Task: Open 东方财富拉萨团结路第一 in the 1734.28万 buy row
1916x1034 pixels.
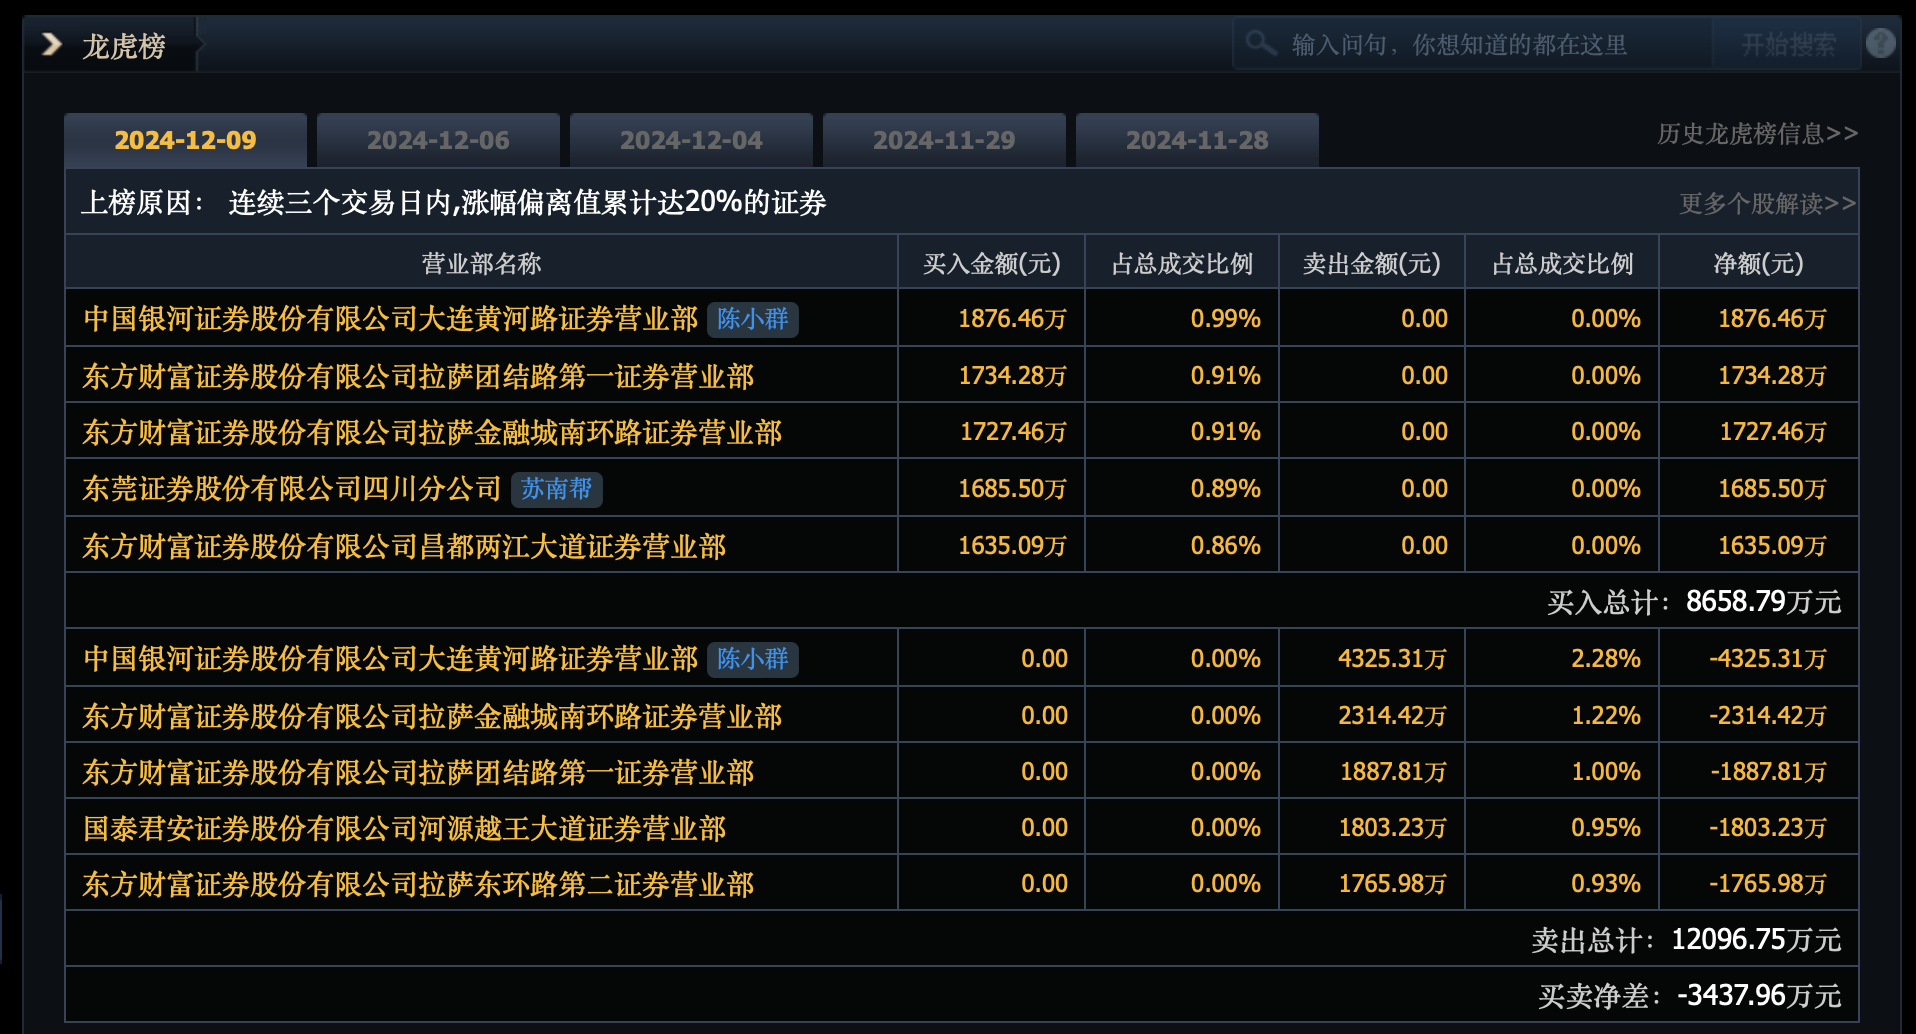Action: click(419, 376)
